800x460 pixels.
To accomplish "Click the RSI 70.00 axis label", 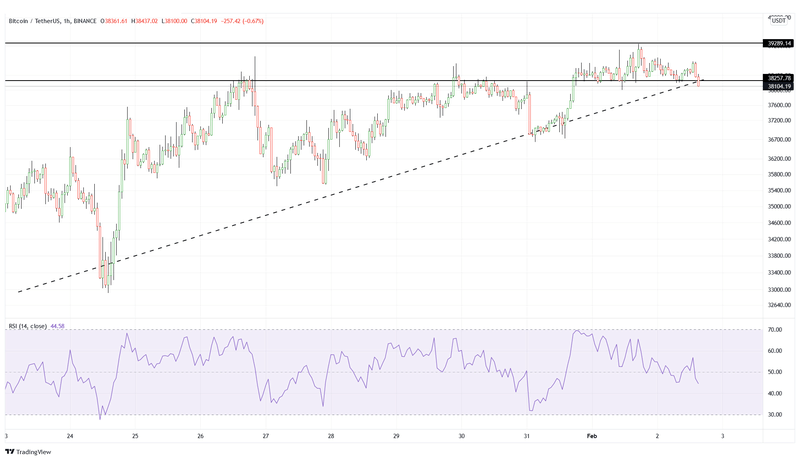I will 775,330.
